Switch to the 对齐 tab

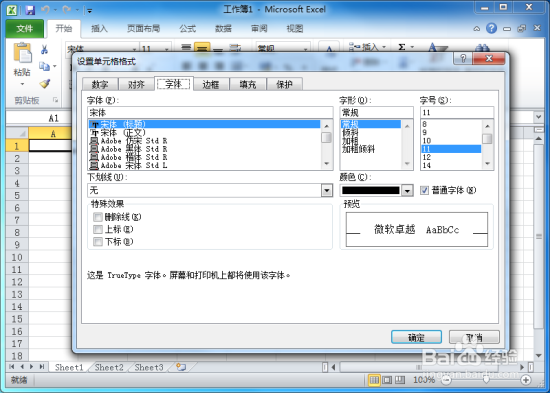pos(136,84)
